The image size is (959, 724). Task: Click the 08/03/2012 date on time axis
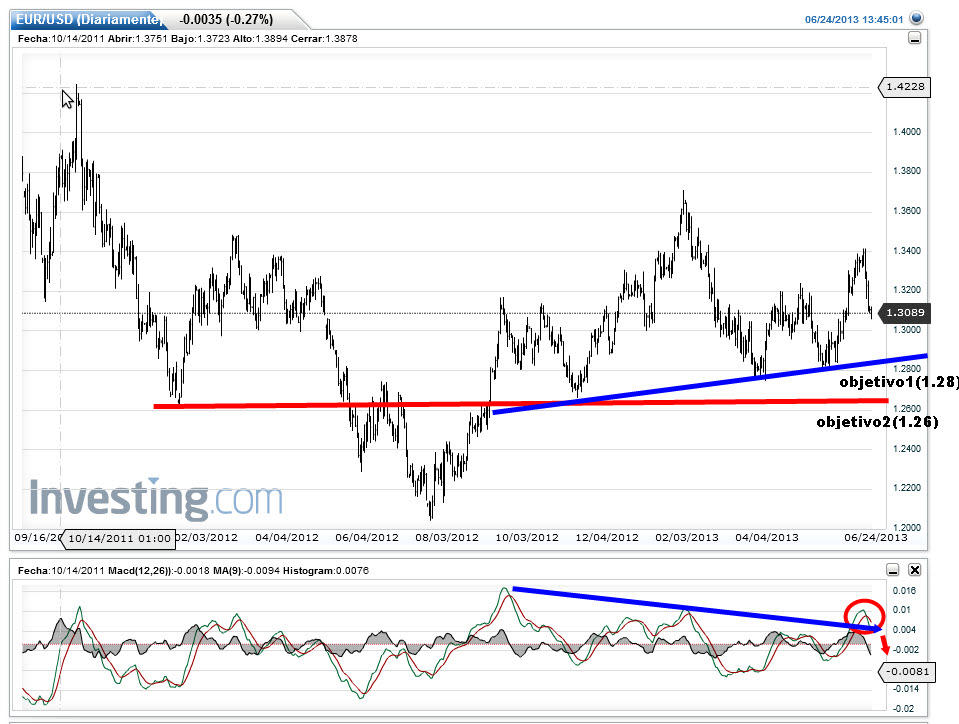click(445, 538)
